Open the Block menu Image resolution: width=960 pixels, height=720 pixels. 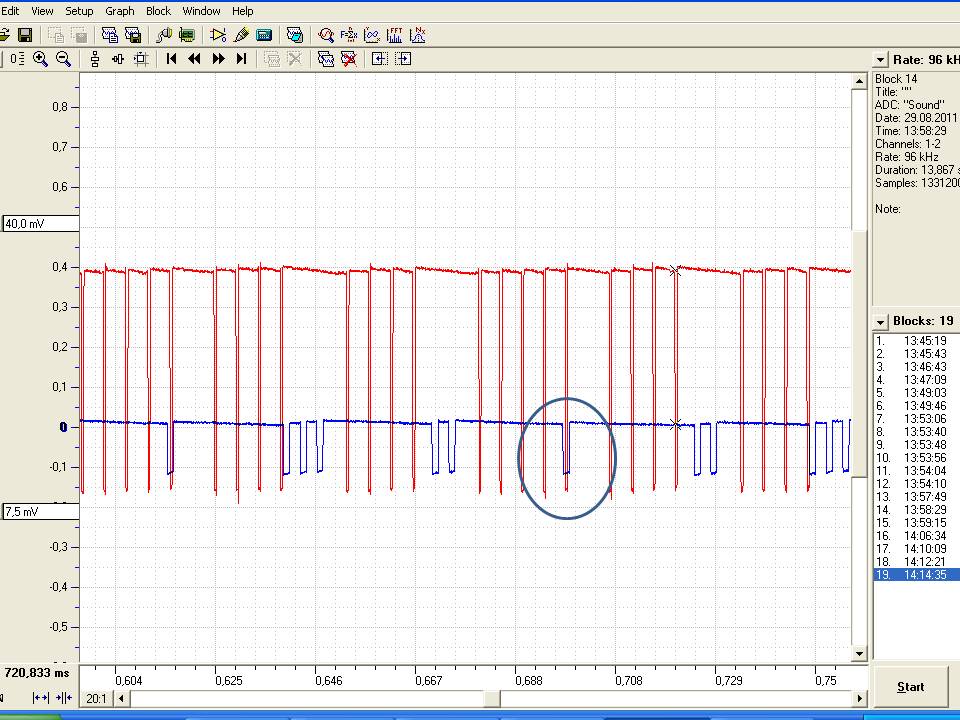coord(159,11)
